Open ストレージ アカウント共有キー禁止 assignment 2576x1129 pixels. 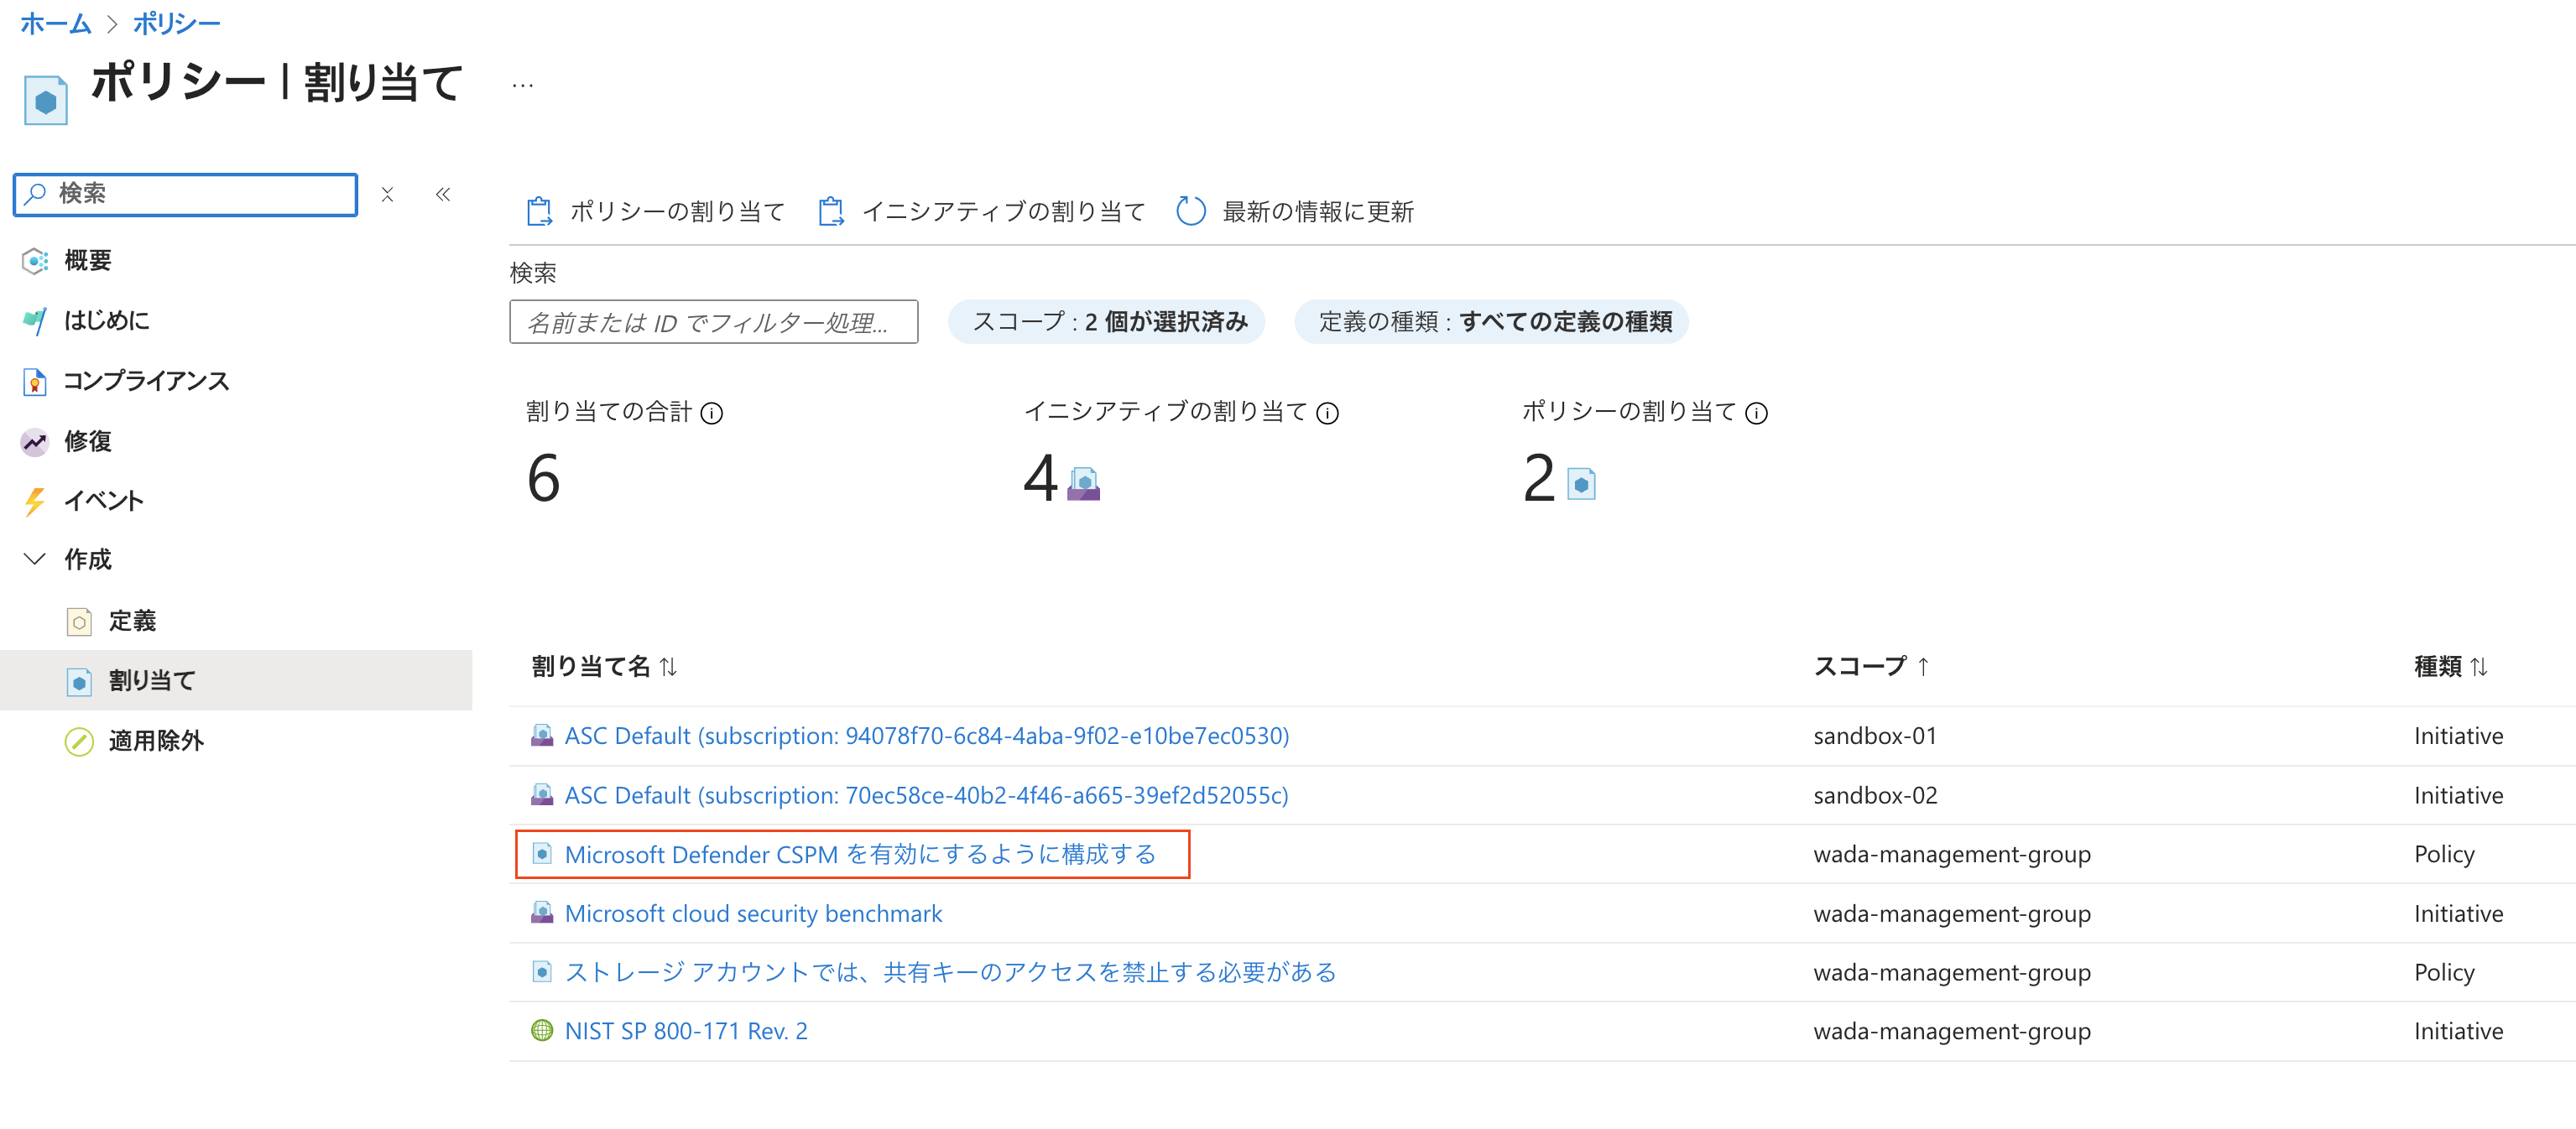click(951, 972)
